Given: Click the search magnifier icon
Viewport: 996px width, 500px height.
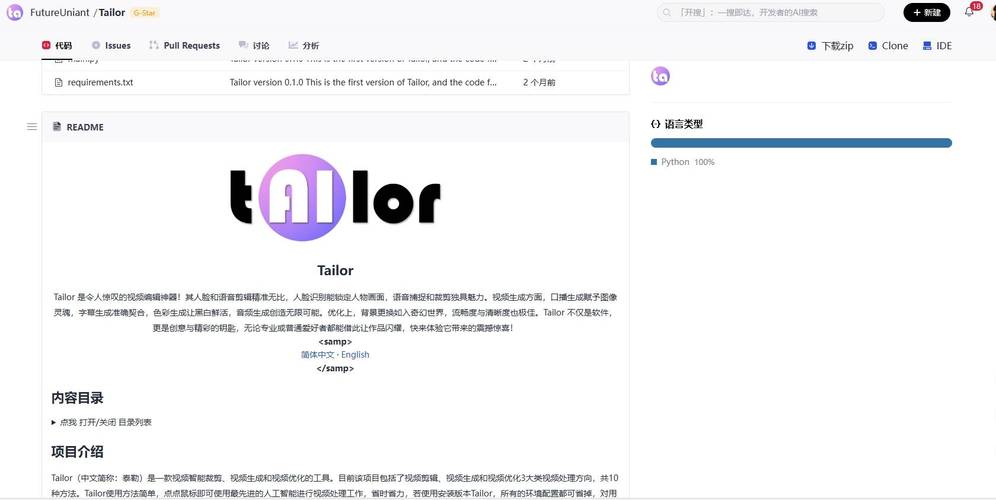Looking at the screenshot, I should click(x=667, y=12).
